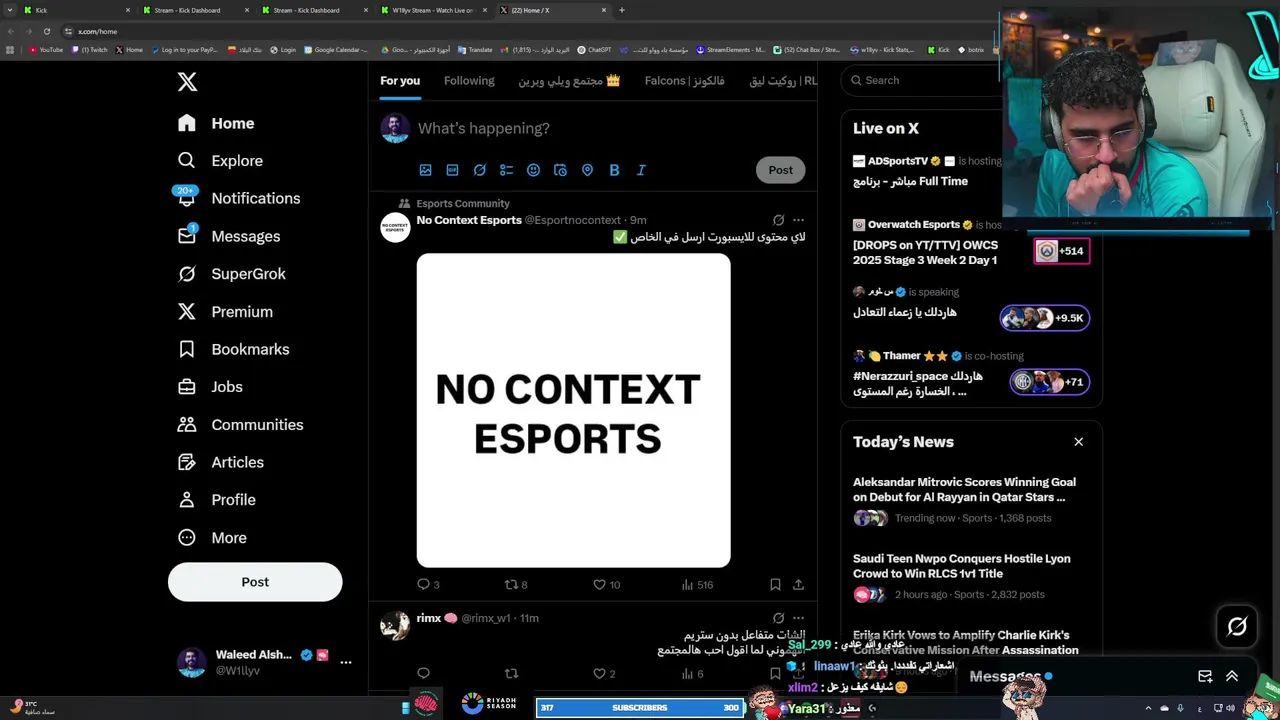
Task: Like the No Context Esports post
Action: pos(606,584)
